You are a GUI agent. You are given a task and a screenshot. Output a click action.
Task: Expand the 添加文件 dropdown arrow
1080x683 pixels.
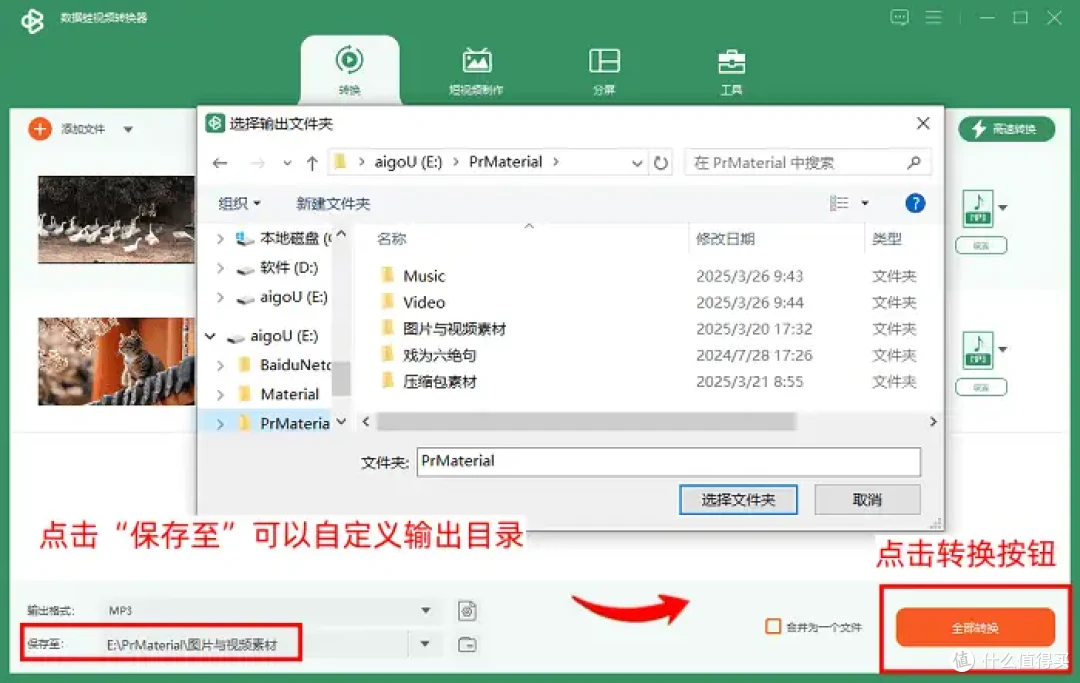tap(128, 129)
